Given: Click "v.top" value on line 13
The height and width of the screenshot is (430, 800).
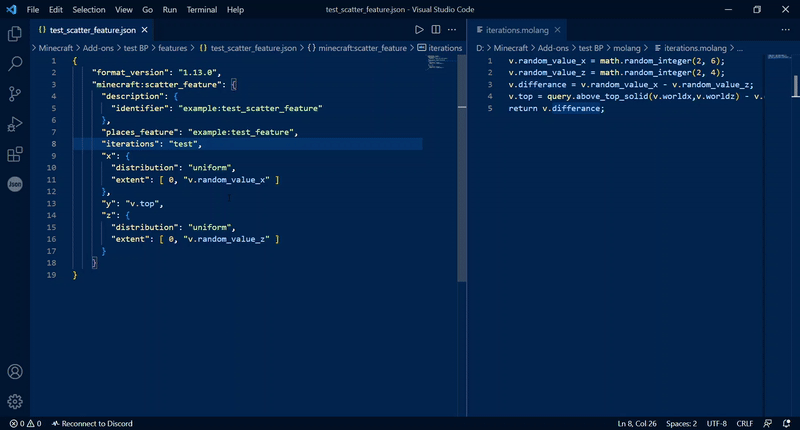Looking at the screenshot, I should pyautogui.click(x=142, y=204).
